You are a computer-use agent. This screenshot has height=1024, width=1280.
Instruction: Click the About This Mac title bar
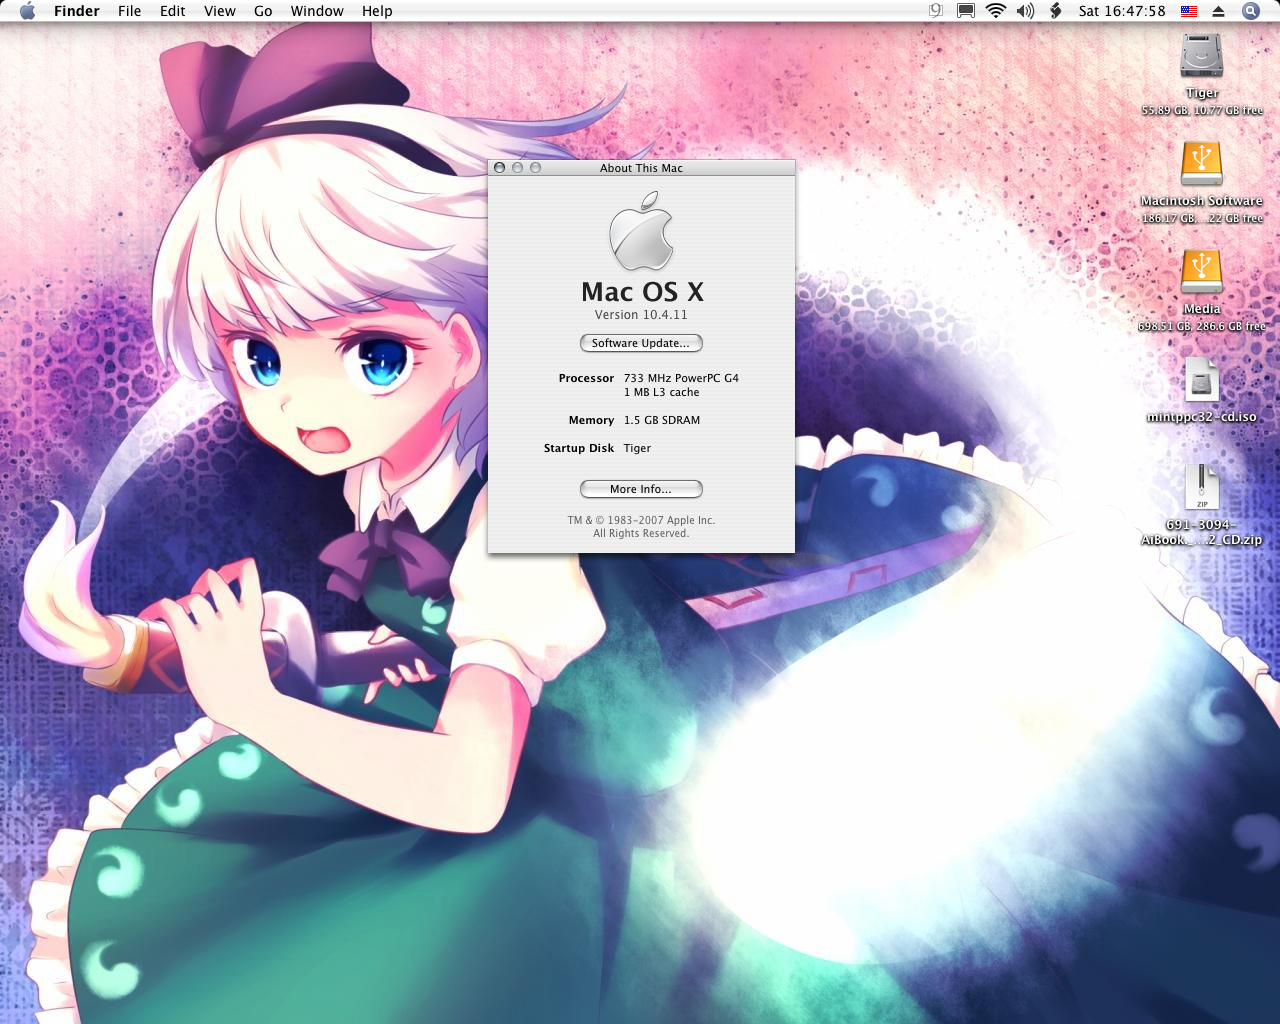[x=641, y=168]
